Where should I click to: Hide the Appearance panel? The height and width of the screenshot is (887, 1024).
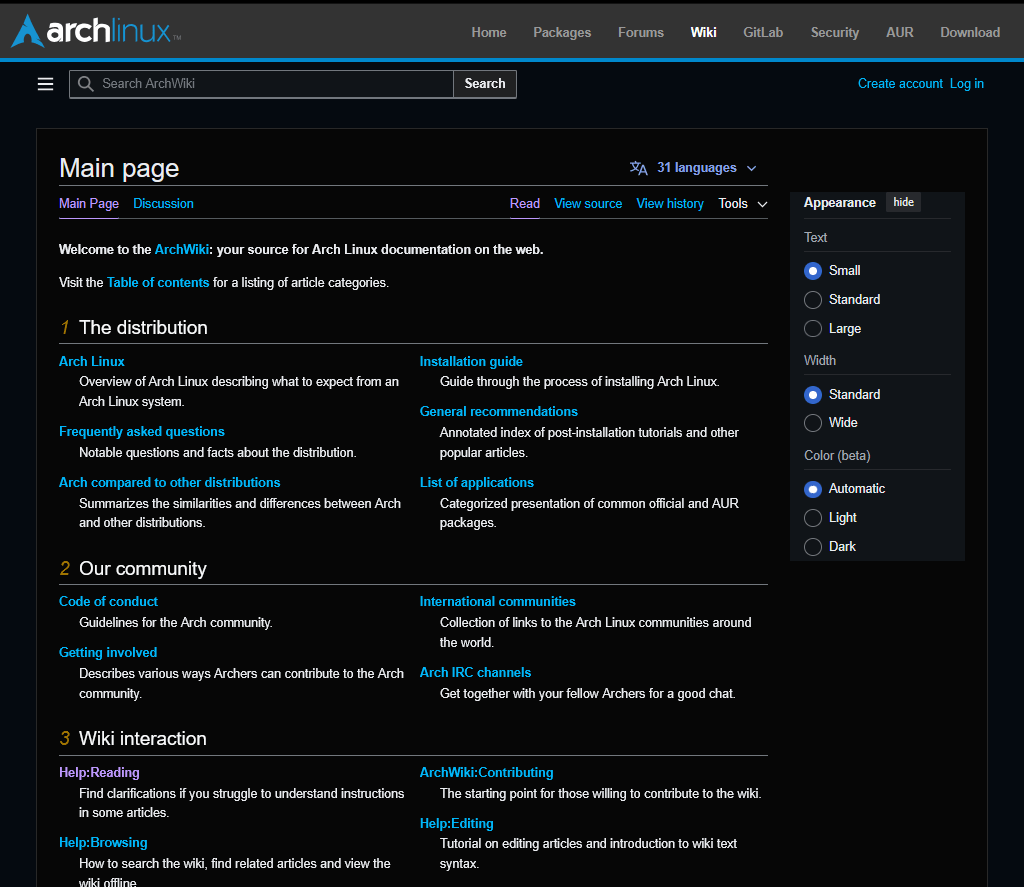pos(903,202)
